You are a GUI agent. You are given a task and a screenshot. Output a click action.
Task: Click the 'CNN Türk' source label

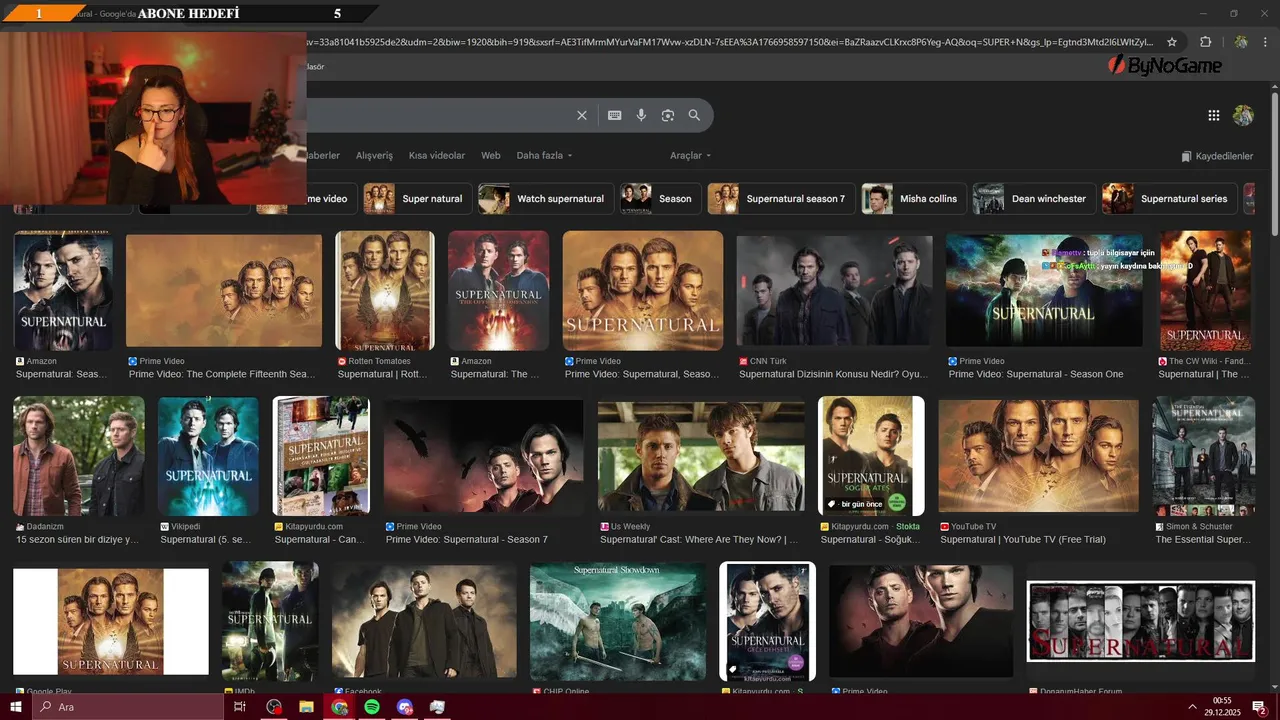pos(769,361)
